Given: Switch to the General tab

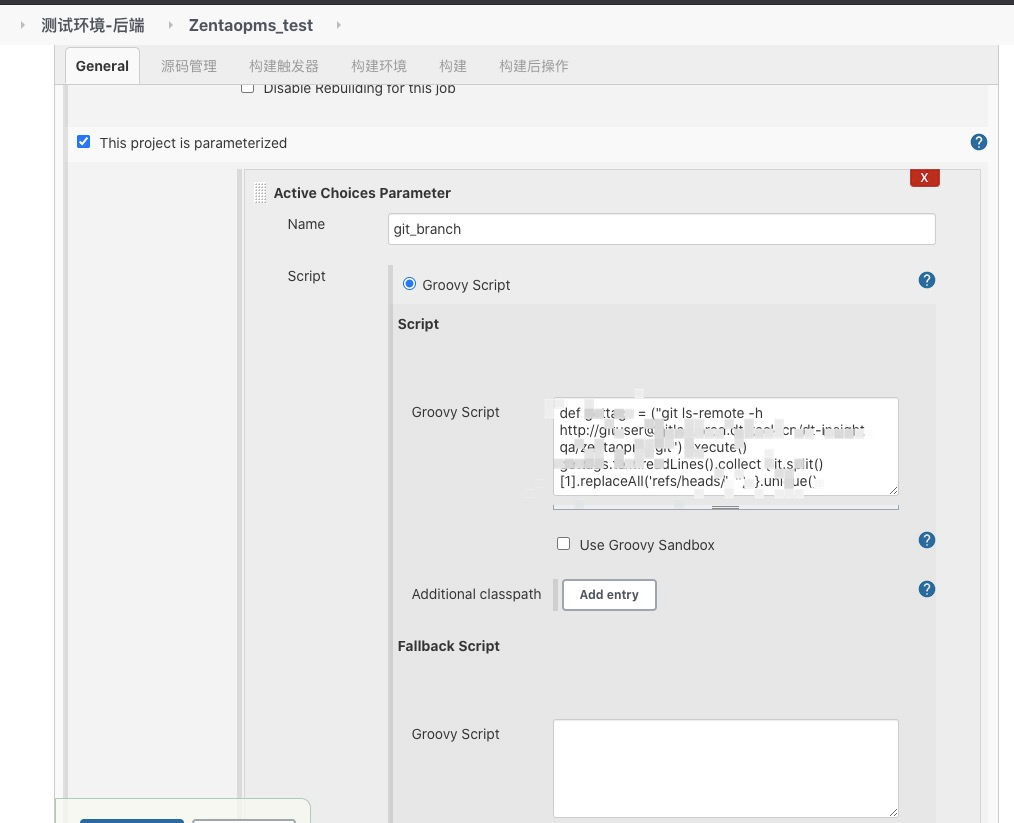Looking at the screenshot, I should point(102,66).
